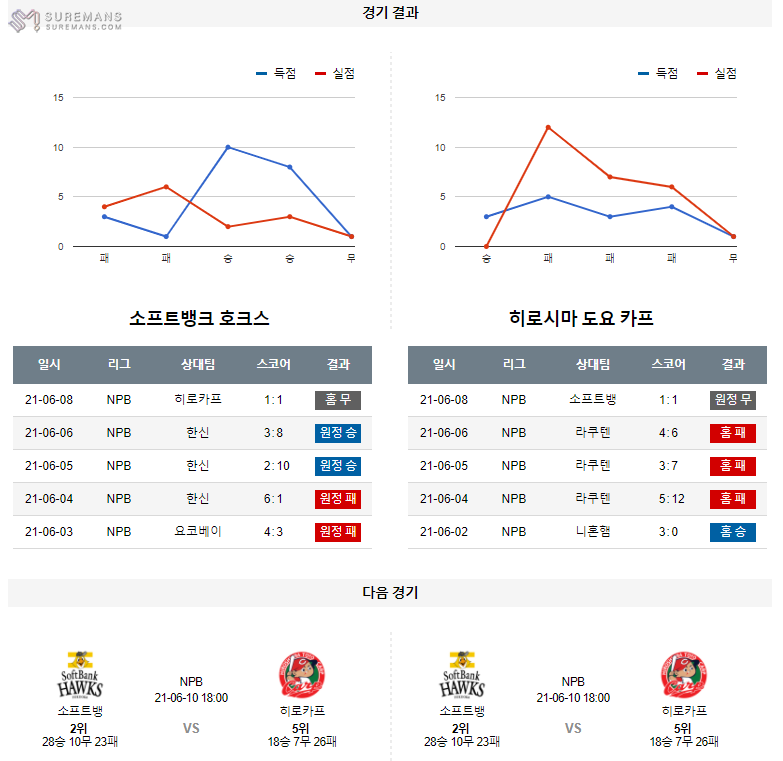Click the 스코어 column header in Hiroshima table
The image size is (783, 761).
click(x=669, y=365)
